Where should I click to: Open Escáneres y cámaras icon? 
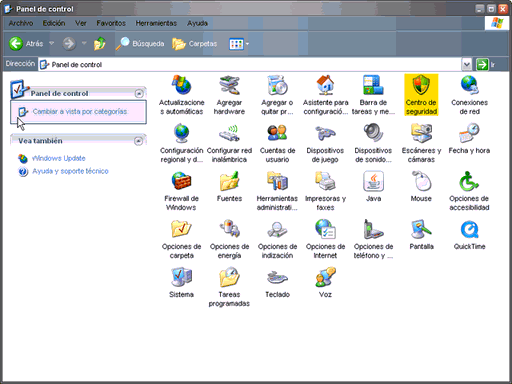pyautogui.click(x=421, y=143)
